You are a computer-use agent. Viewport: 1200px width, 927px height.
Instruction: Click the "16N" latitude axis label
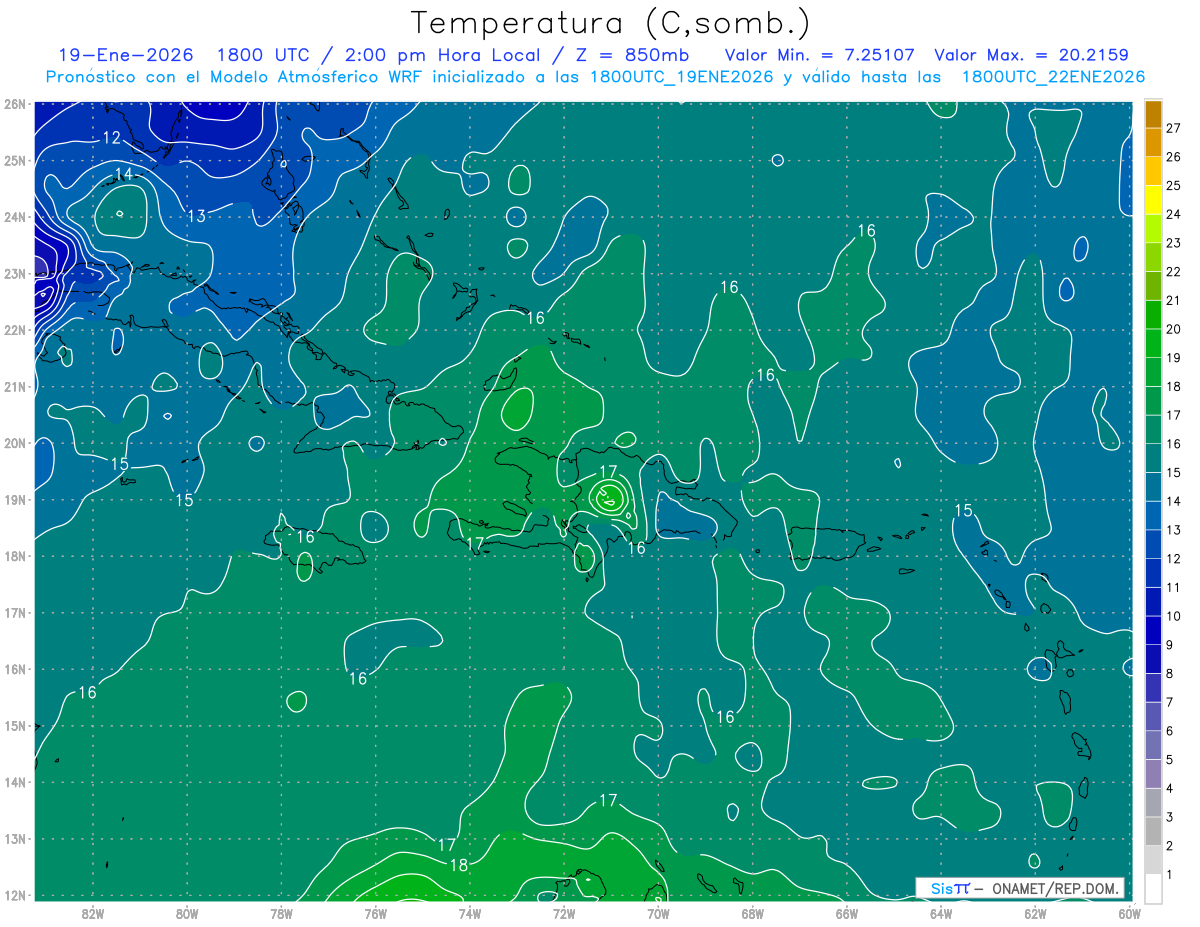coord(14,669)
